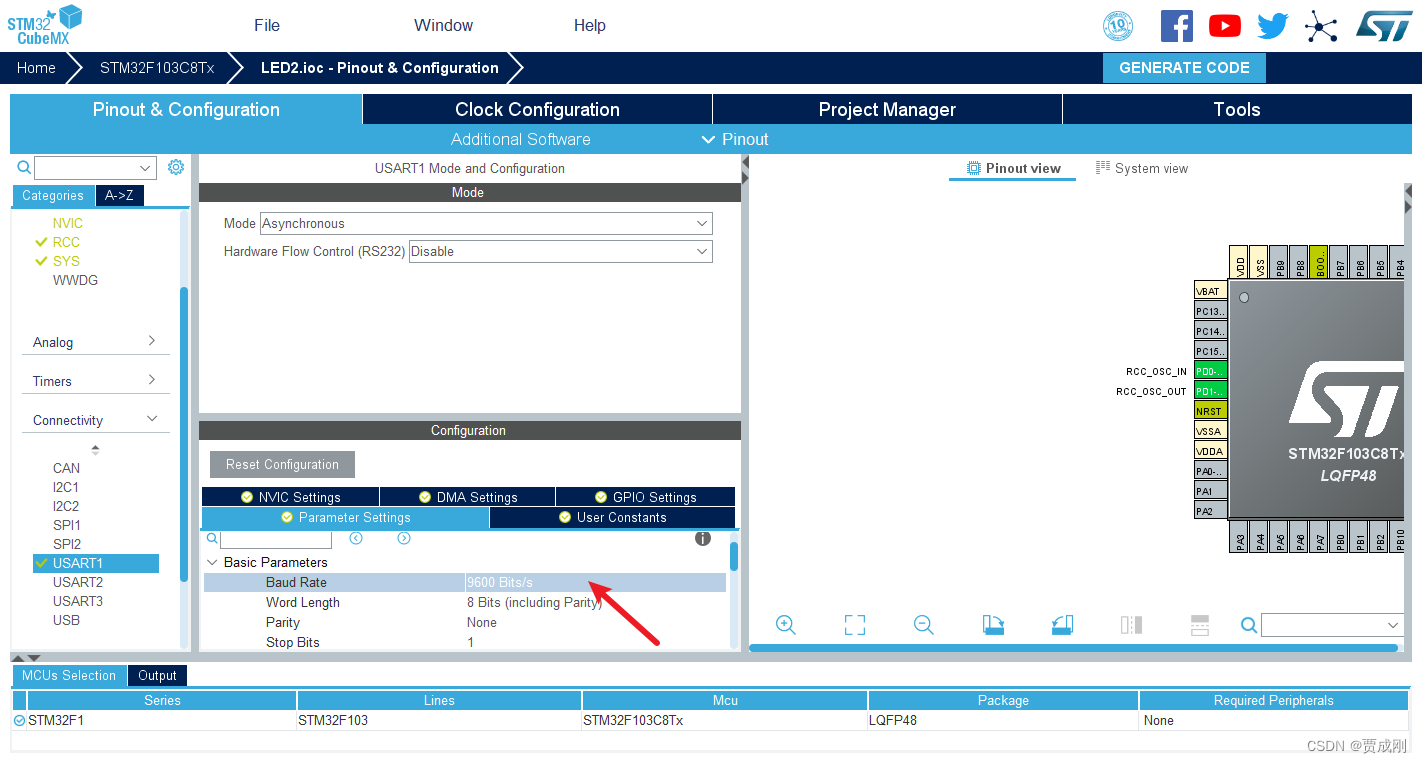This screenshot has height=763, width=1422.
Task: Switch to Clock Configuration tab
Action: (537, 110)
